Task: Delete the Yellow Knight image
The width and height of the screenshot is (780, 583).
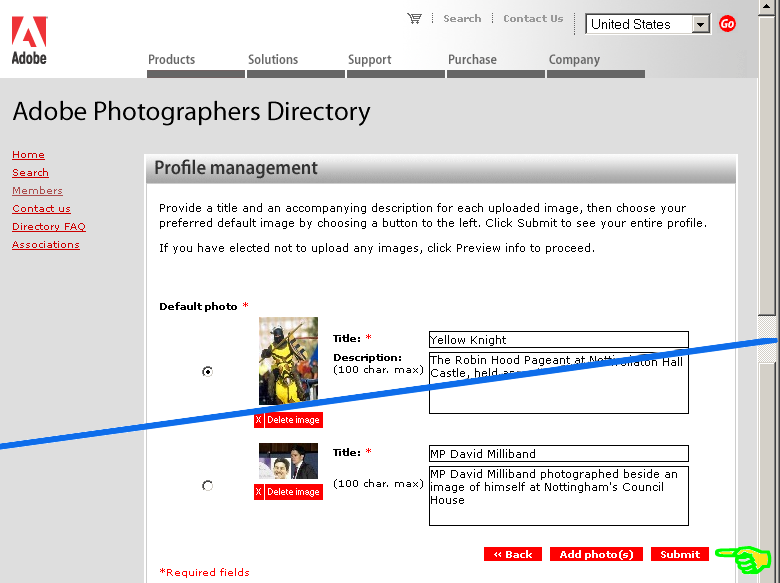Action: click(293, 420)
